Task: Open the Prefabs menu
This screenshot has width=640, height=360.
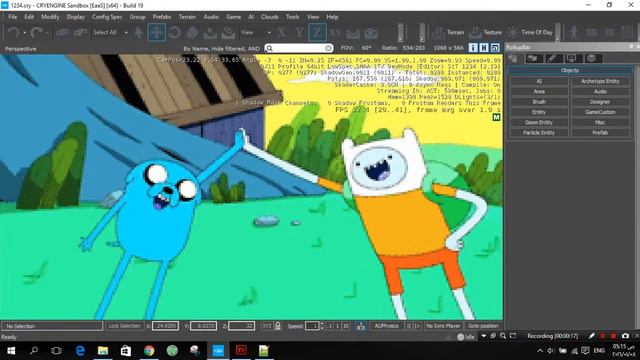Action: point(162,17)
